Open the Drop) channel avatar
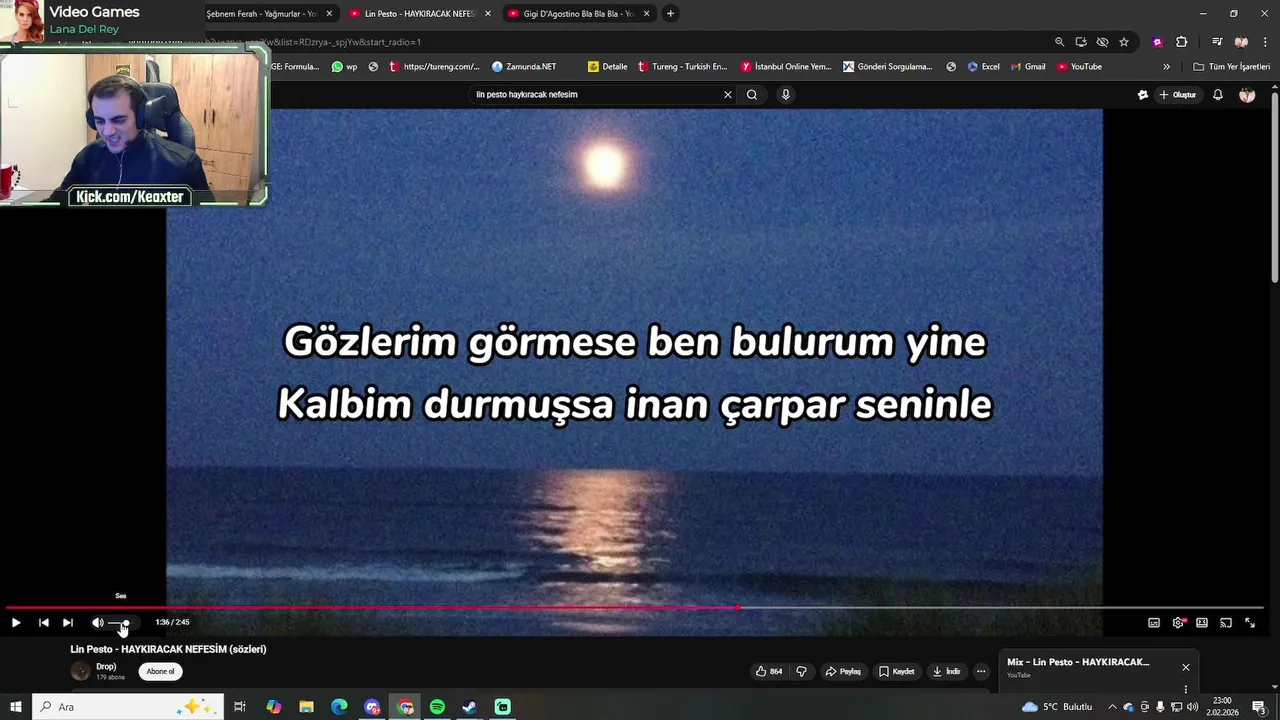 click(80, 672)
